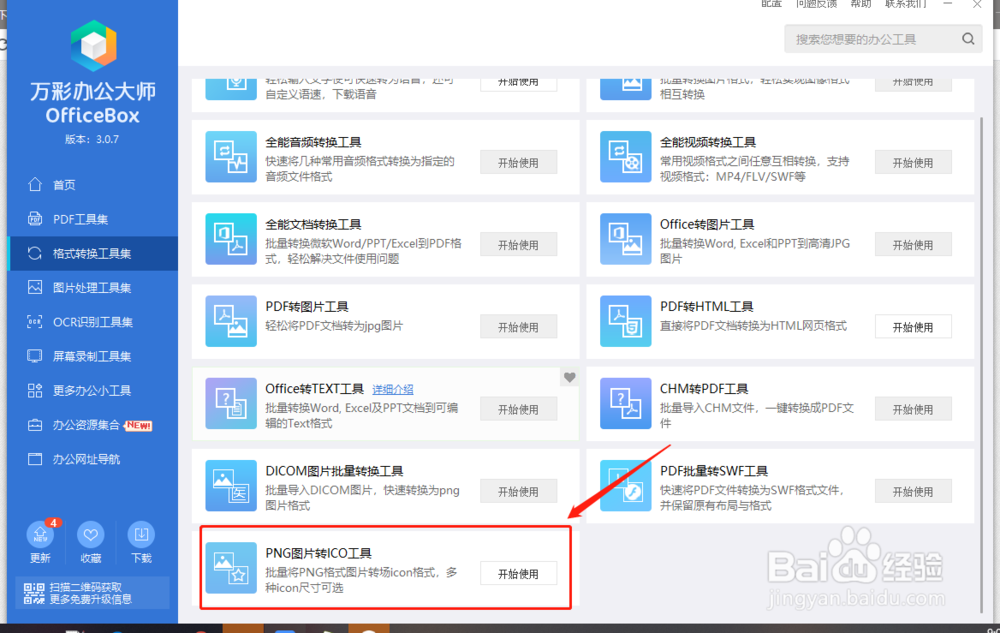Click the 收藏 favorites heart icon
The height and width of the screenshot is (633, 1000).
[91, 535]
